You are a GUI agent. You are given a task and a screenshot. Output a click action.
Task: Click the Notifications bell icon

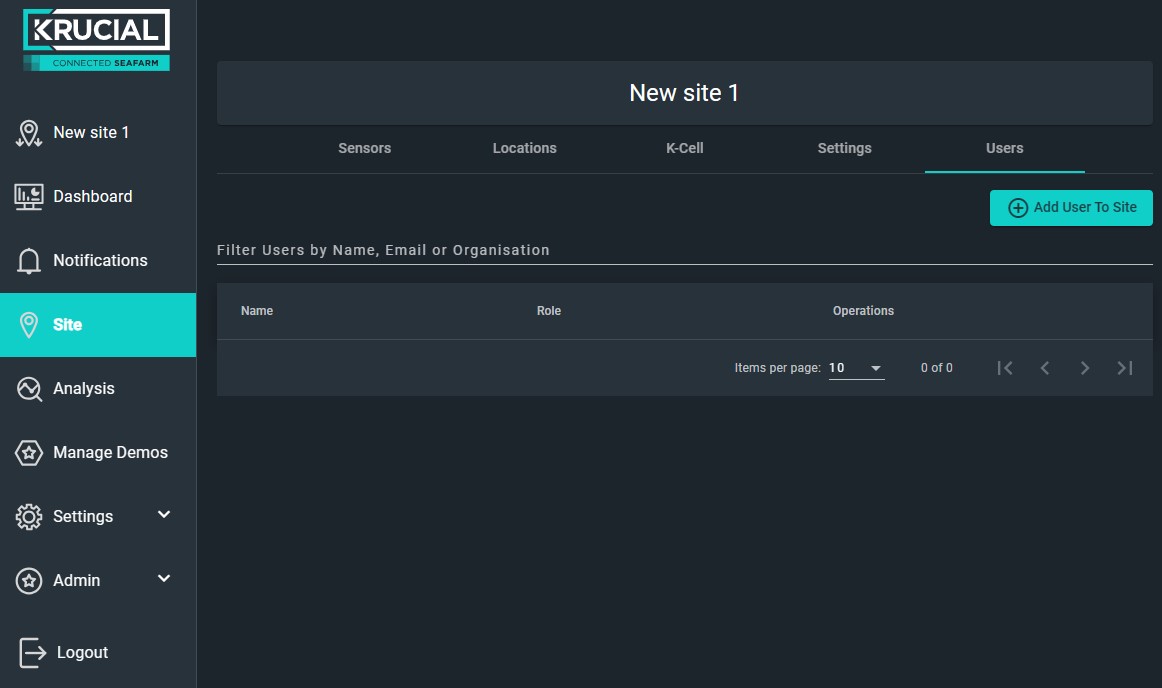pos(29,261)
